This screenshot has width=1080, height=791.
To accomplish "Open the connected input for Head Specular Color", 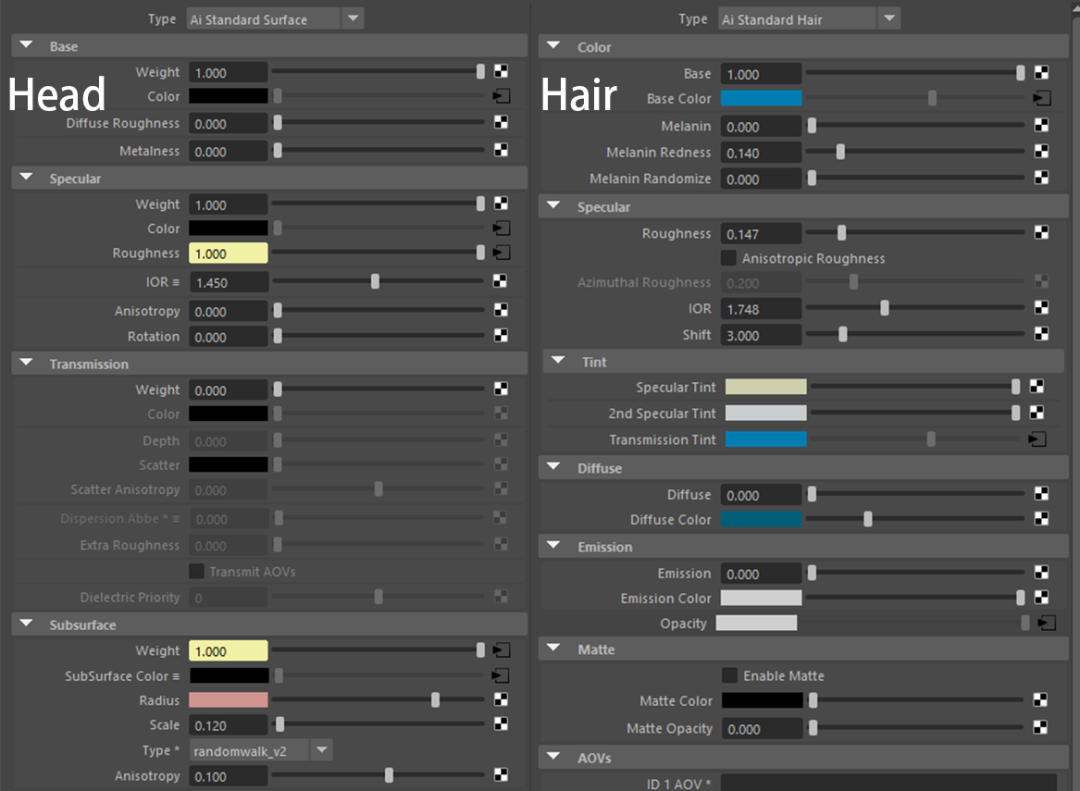I will 501,228.
